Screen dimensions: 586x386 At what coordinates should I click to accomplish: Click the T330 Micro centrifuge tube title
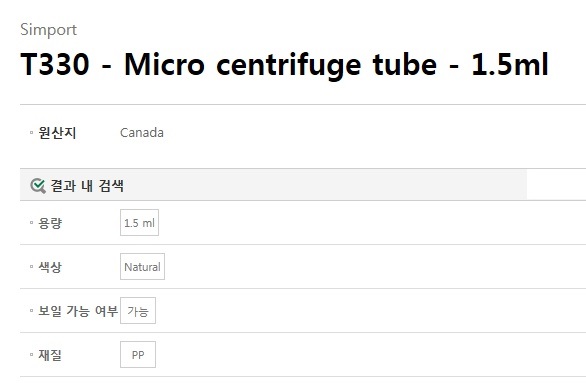pyautogui.click(x=284, y=65)
